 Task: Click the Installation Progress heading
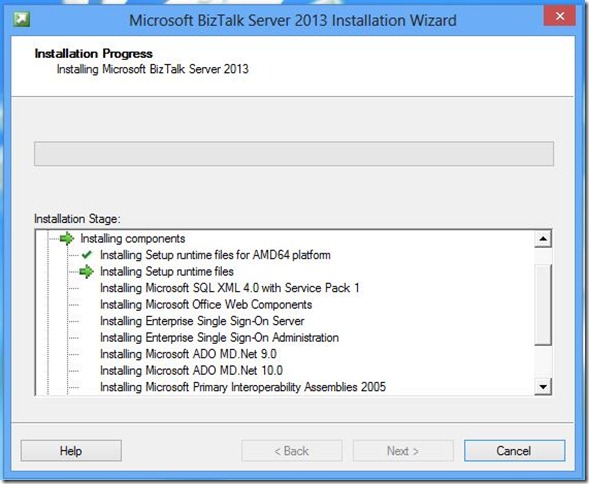tap(94, 54)
